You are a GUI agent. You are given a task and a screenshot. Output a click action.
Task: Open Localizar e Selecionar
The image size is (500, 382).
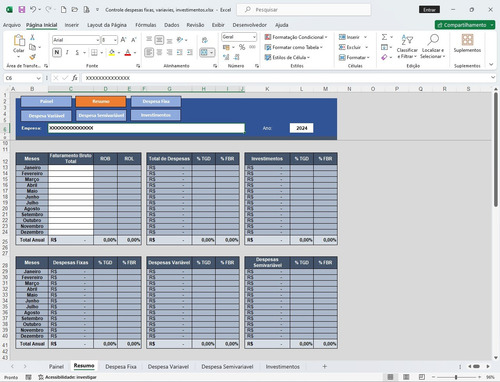click(433, 46)
